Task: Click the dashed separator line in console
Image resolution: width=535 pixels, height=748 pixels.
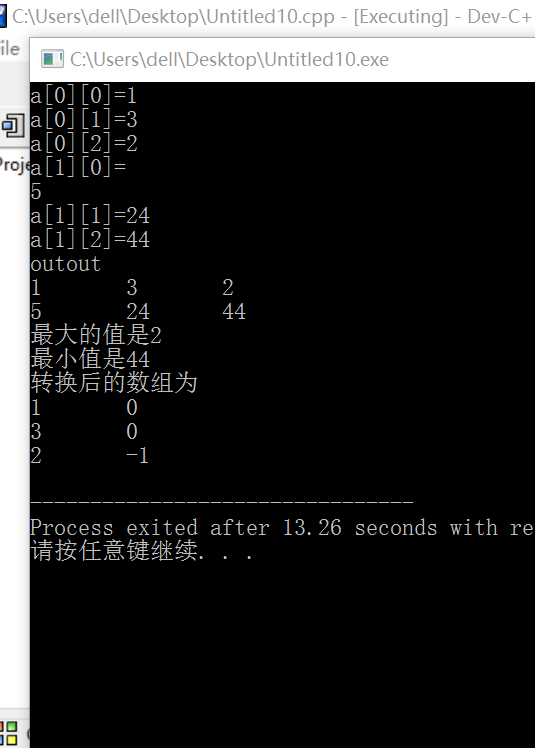Action: [x=222, y=502]
